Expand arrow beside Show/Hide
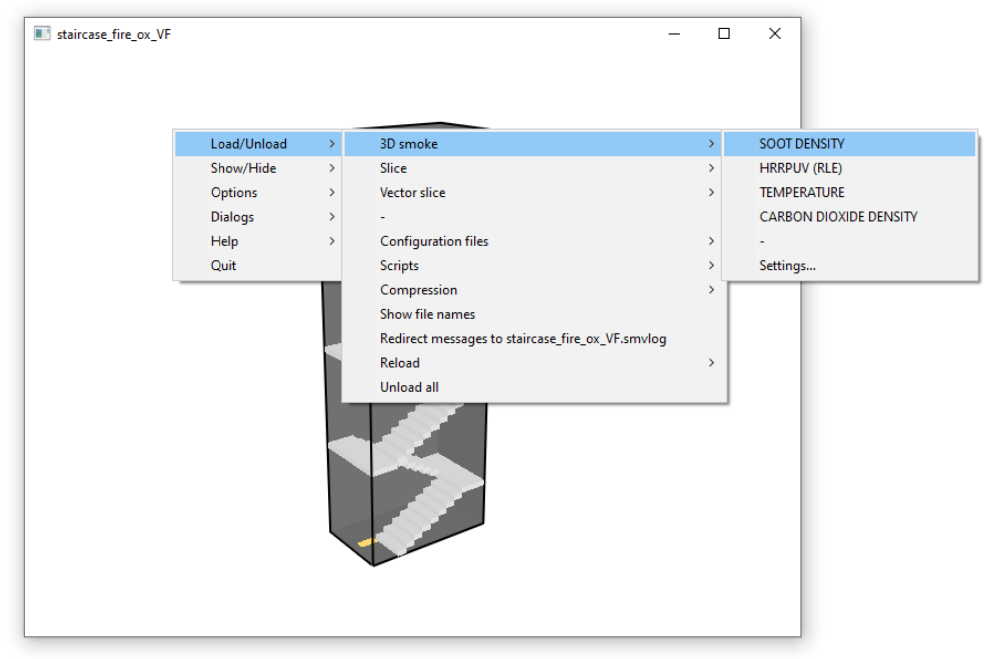Screen dimensions: 993x659 coord(332,168)
